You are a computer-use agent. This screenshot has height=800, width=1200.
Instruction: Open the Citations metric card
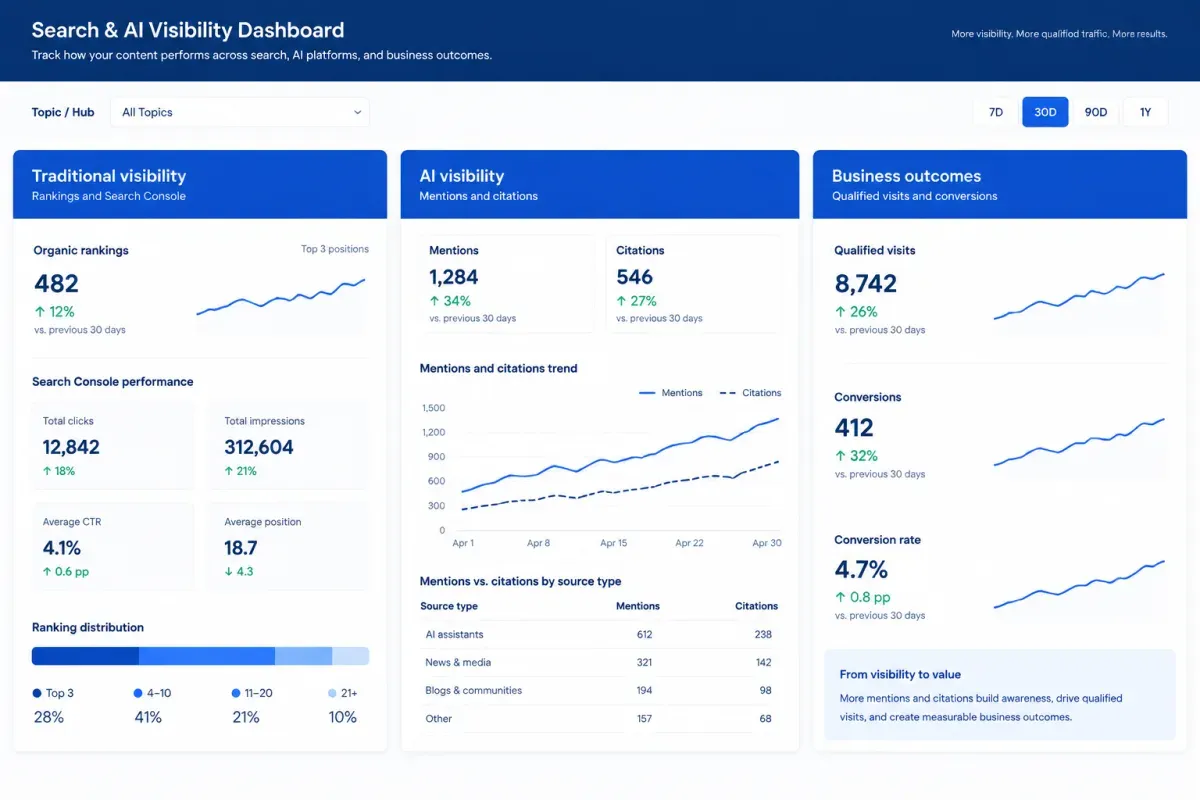pos(695,284)
